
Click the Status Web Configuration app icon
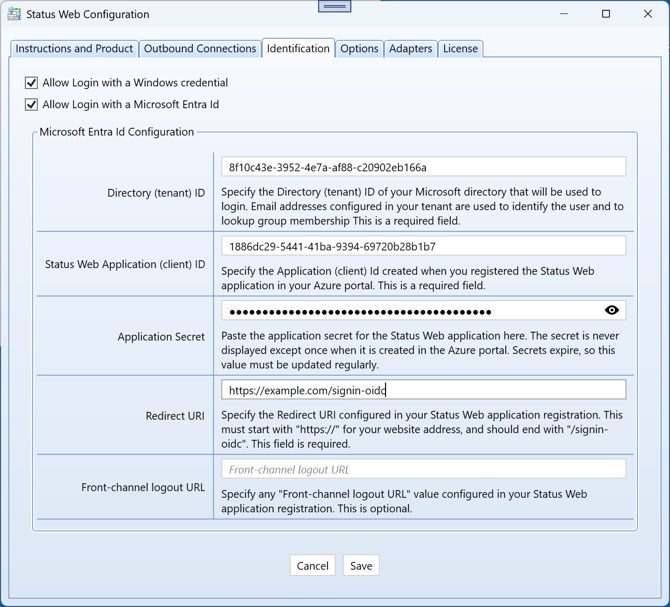point(14,14)
